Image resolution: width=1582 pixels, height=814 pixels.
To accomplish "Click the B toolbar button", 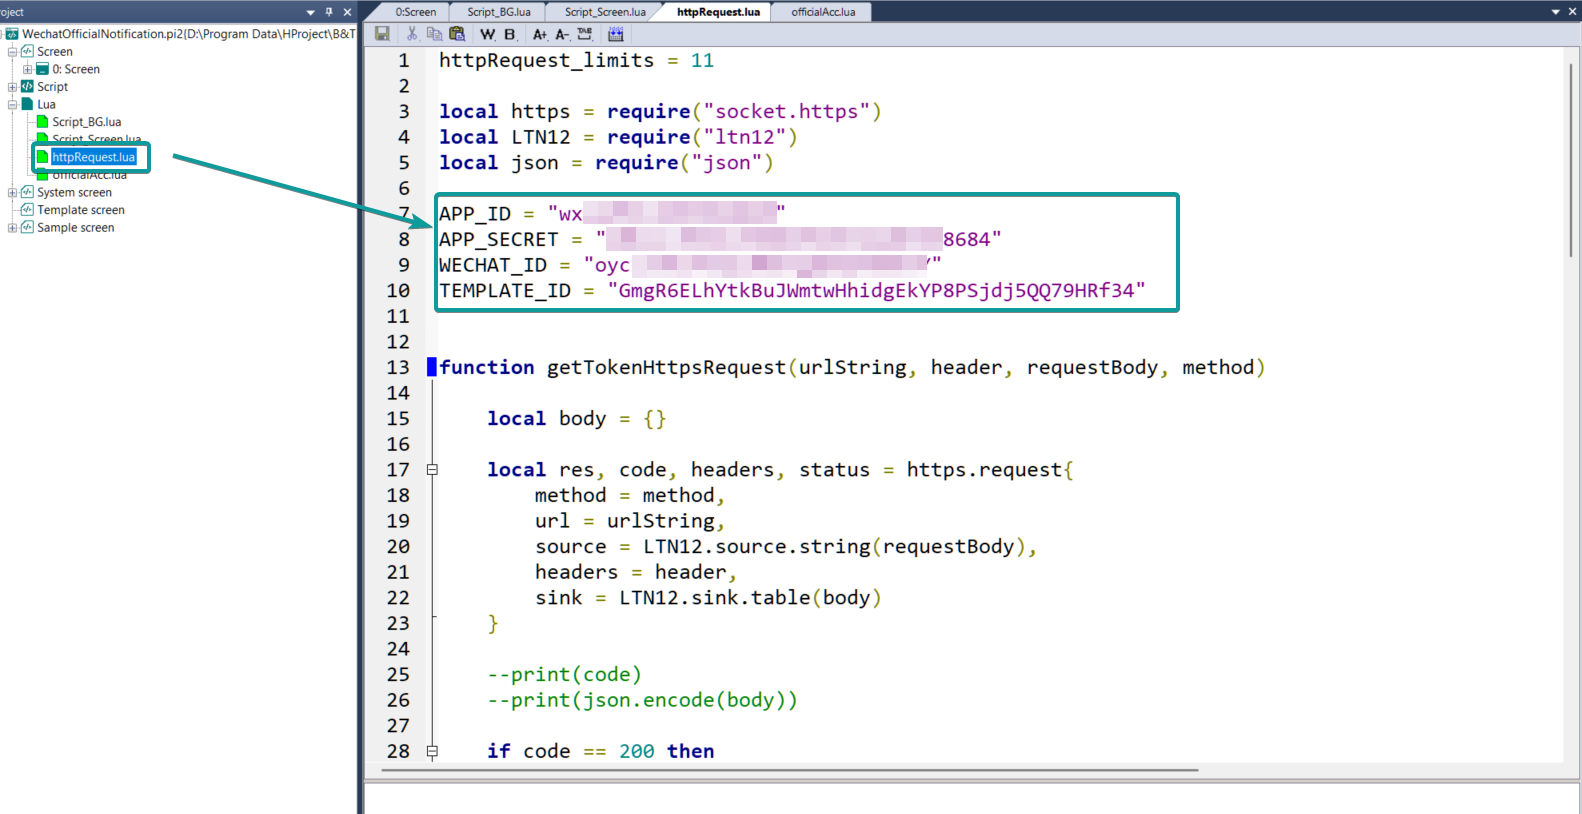I will click(510, 34).
